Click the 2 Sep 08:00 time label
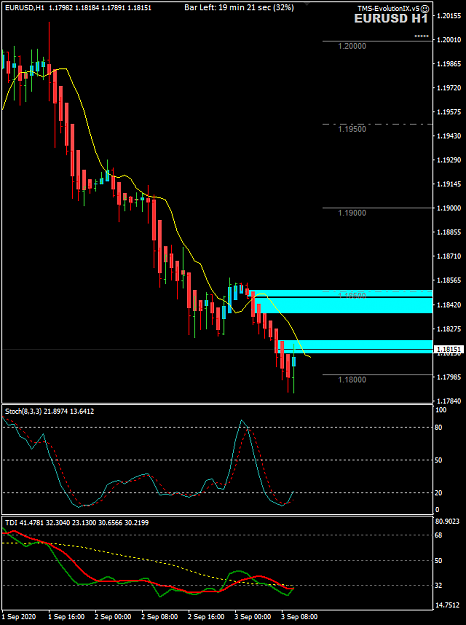466x625 pixels. [x=160, y=617]
